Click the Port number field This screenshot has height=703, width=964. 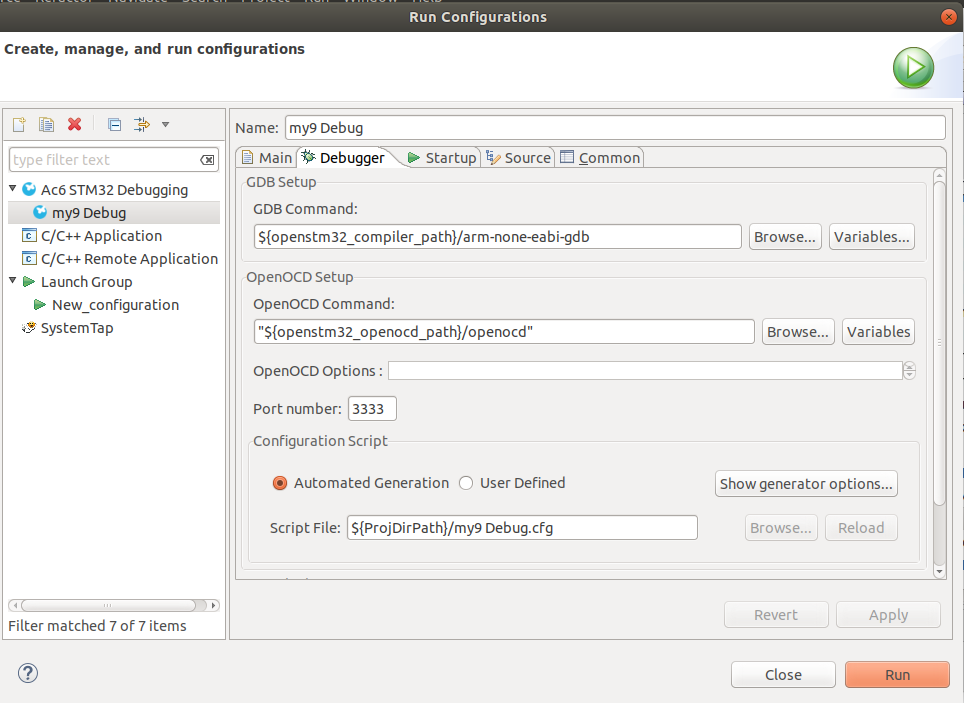(x=372, y=409)
